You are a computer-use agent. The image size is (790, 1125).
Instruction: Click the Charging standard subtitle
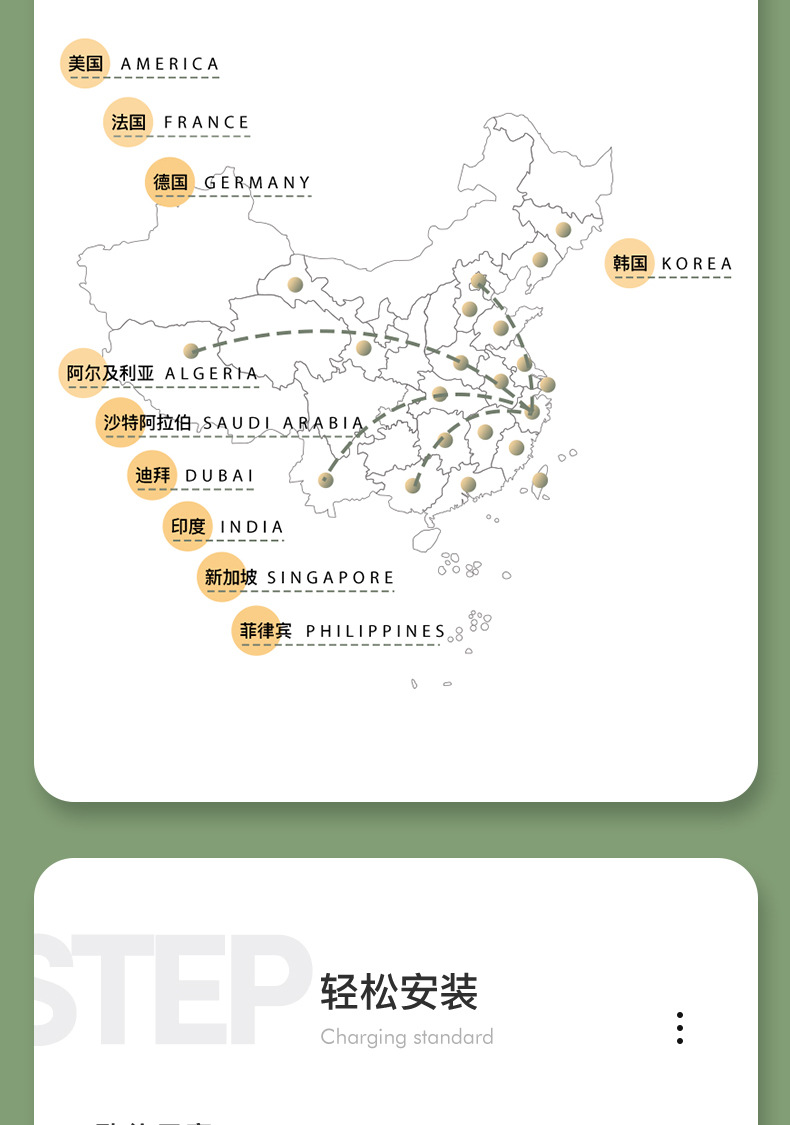pyautogui.click(x=407, y=1037)
